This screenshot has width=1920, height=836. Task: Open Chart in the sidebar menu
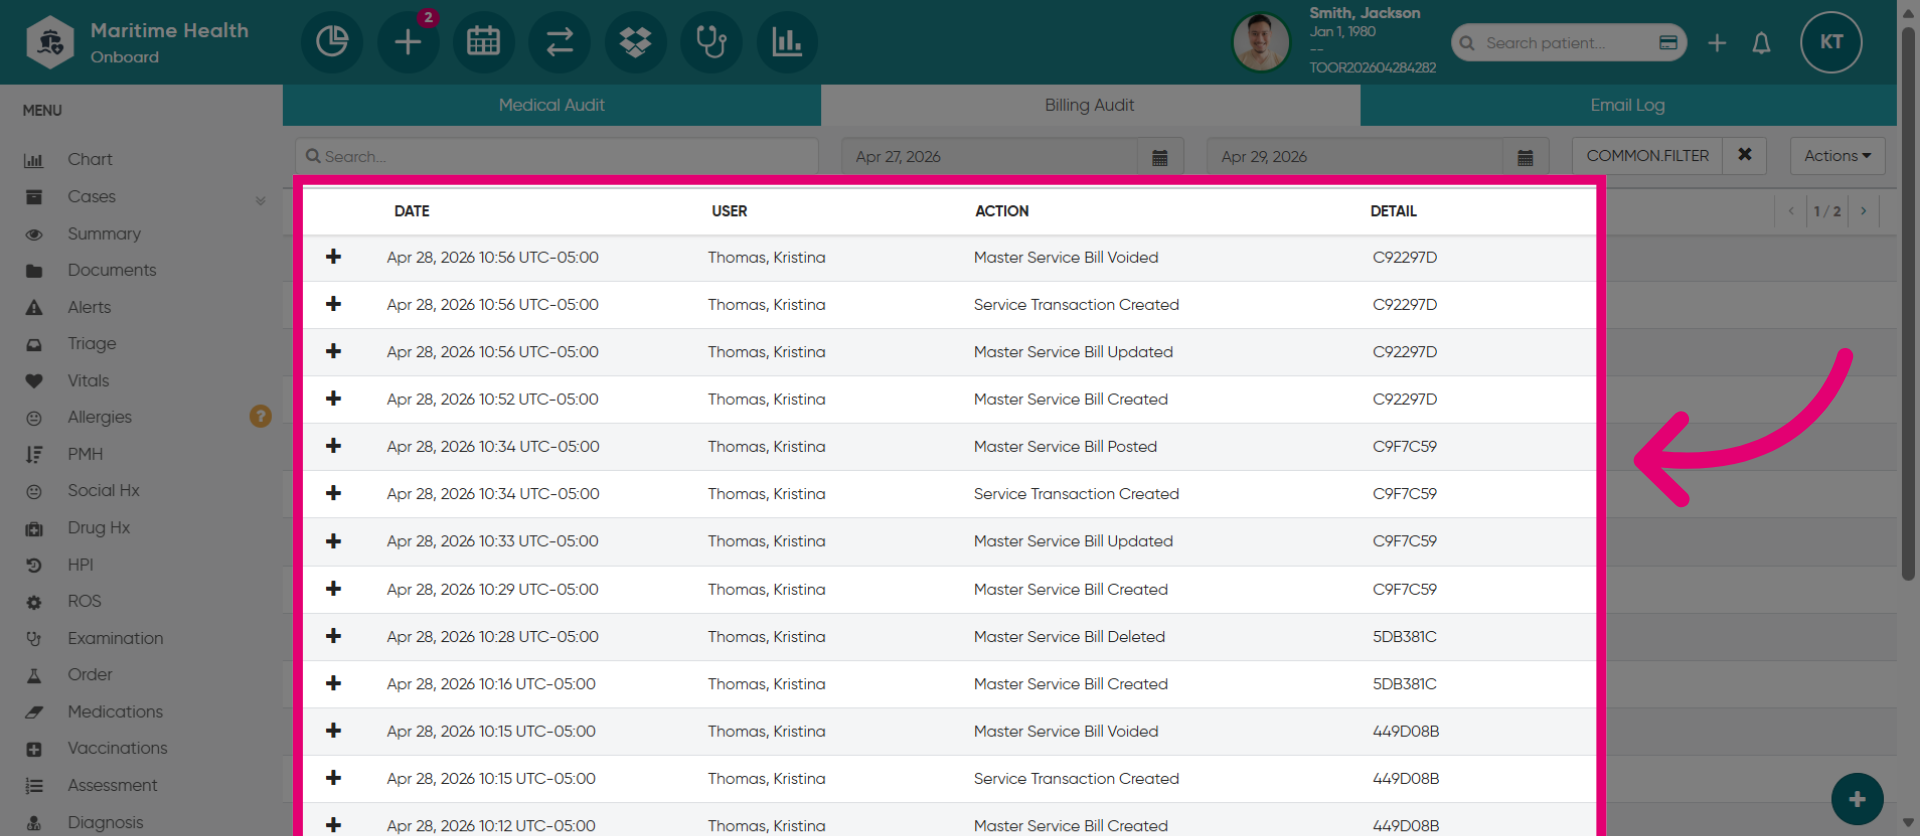click(x=90, y=160)
